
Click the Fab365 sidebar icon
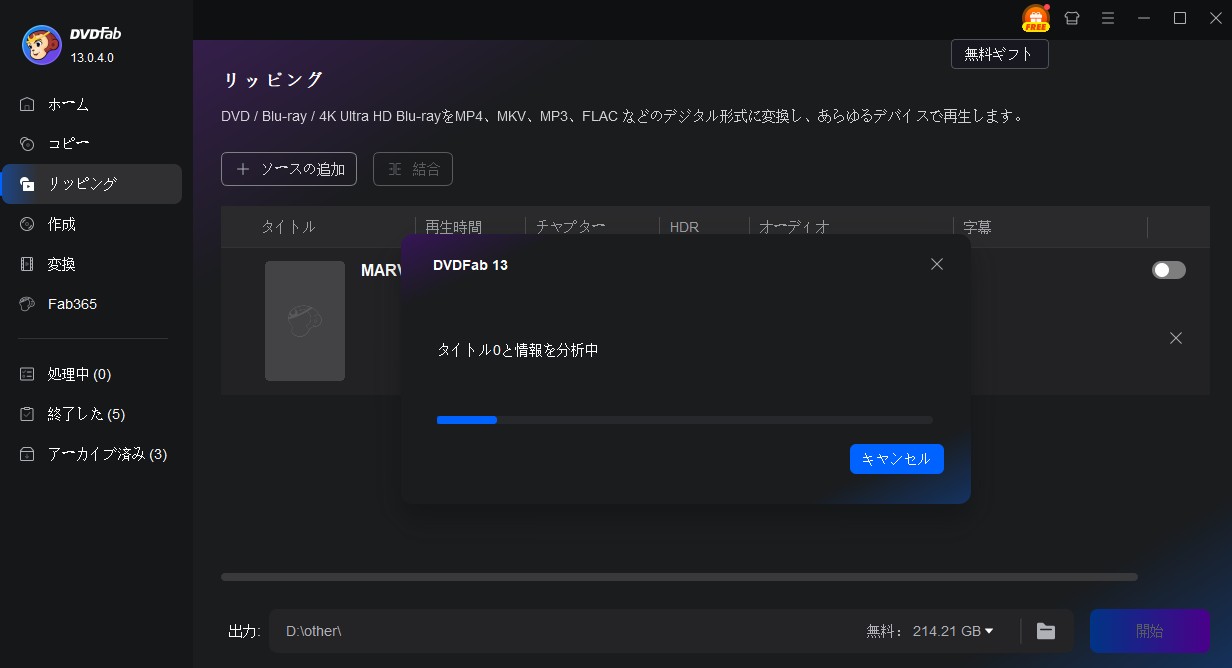click(27, 304)
